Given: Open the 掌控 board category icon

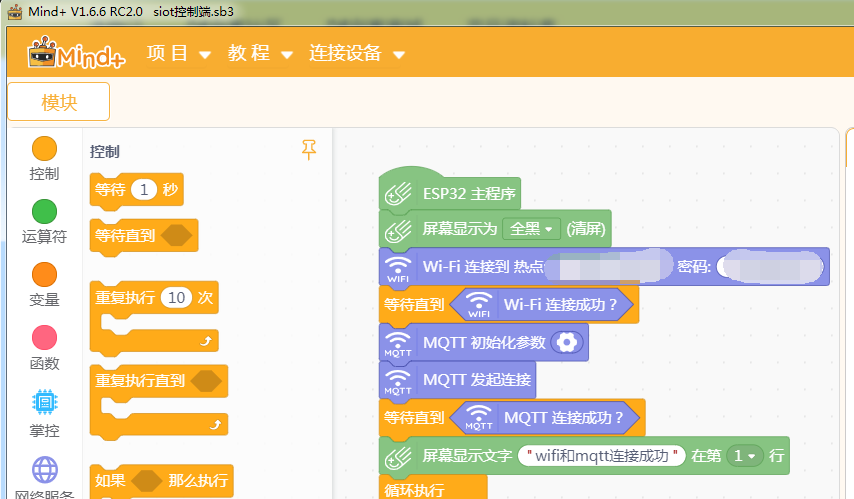Looking at the screenshot, I should [45, 403].
